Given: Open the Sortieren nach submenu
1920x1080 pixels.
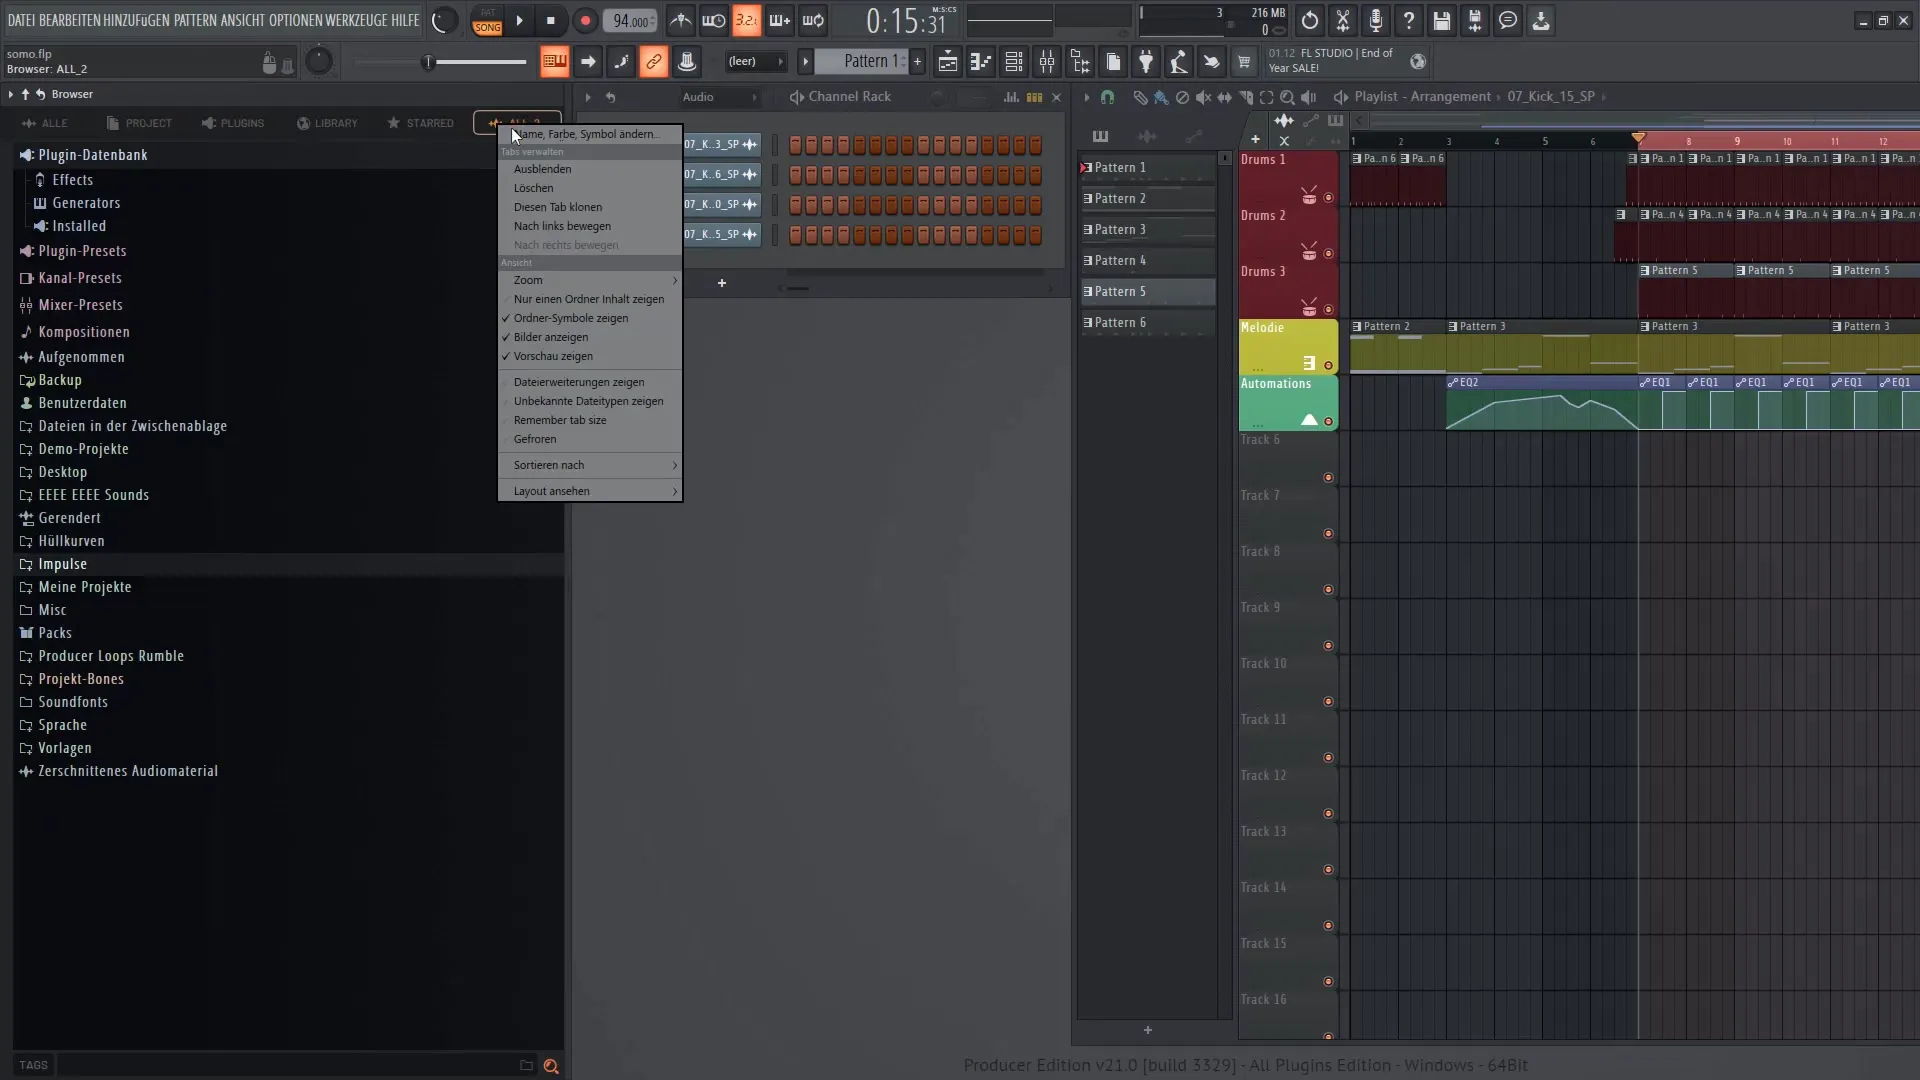Looking at the screenshot, I should [x=590, y=465].
